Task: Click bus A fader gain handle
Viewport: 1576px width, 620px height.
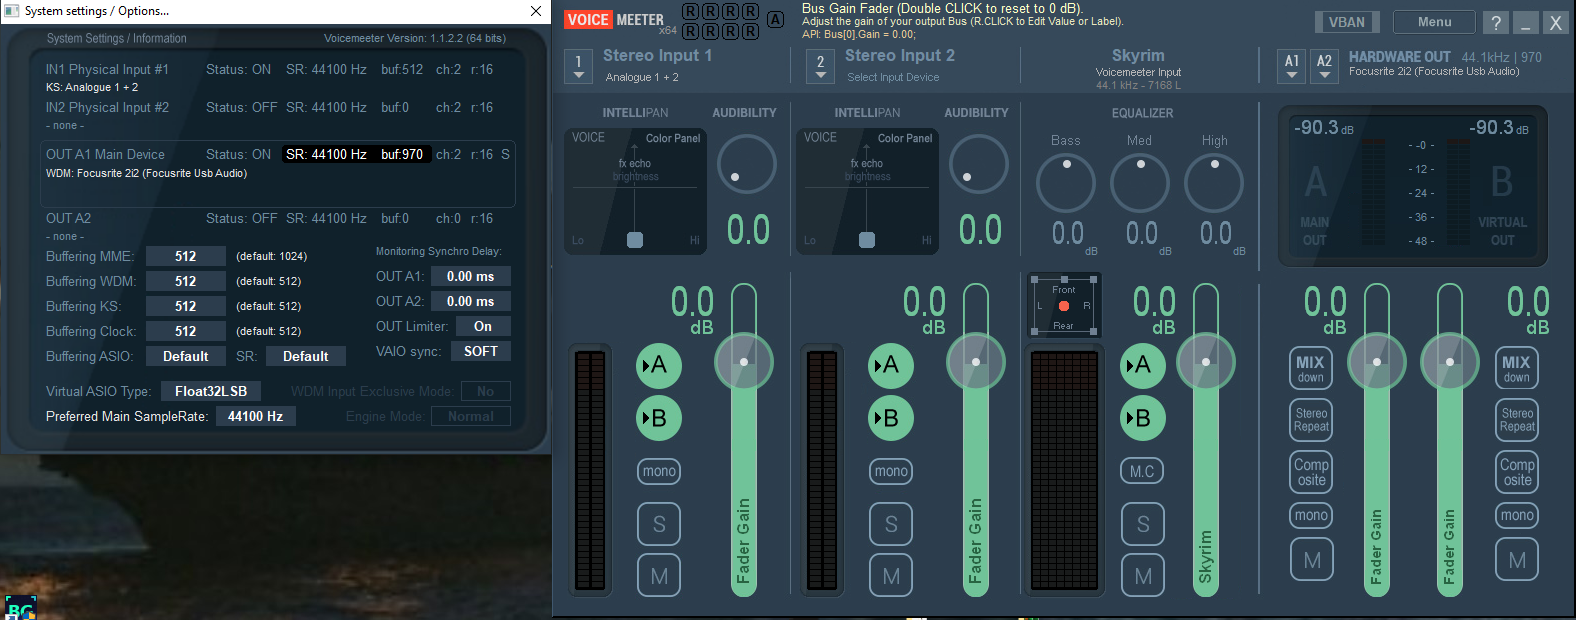Action: coord(1376,361)
